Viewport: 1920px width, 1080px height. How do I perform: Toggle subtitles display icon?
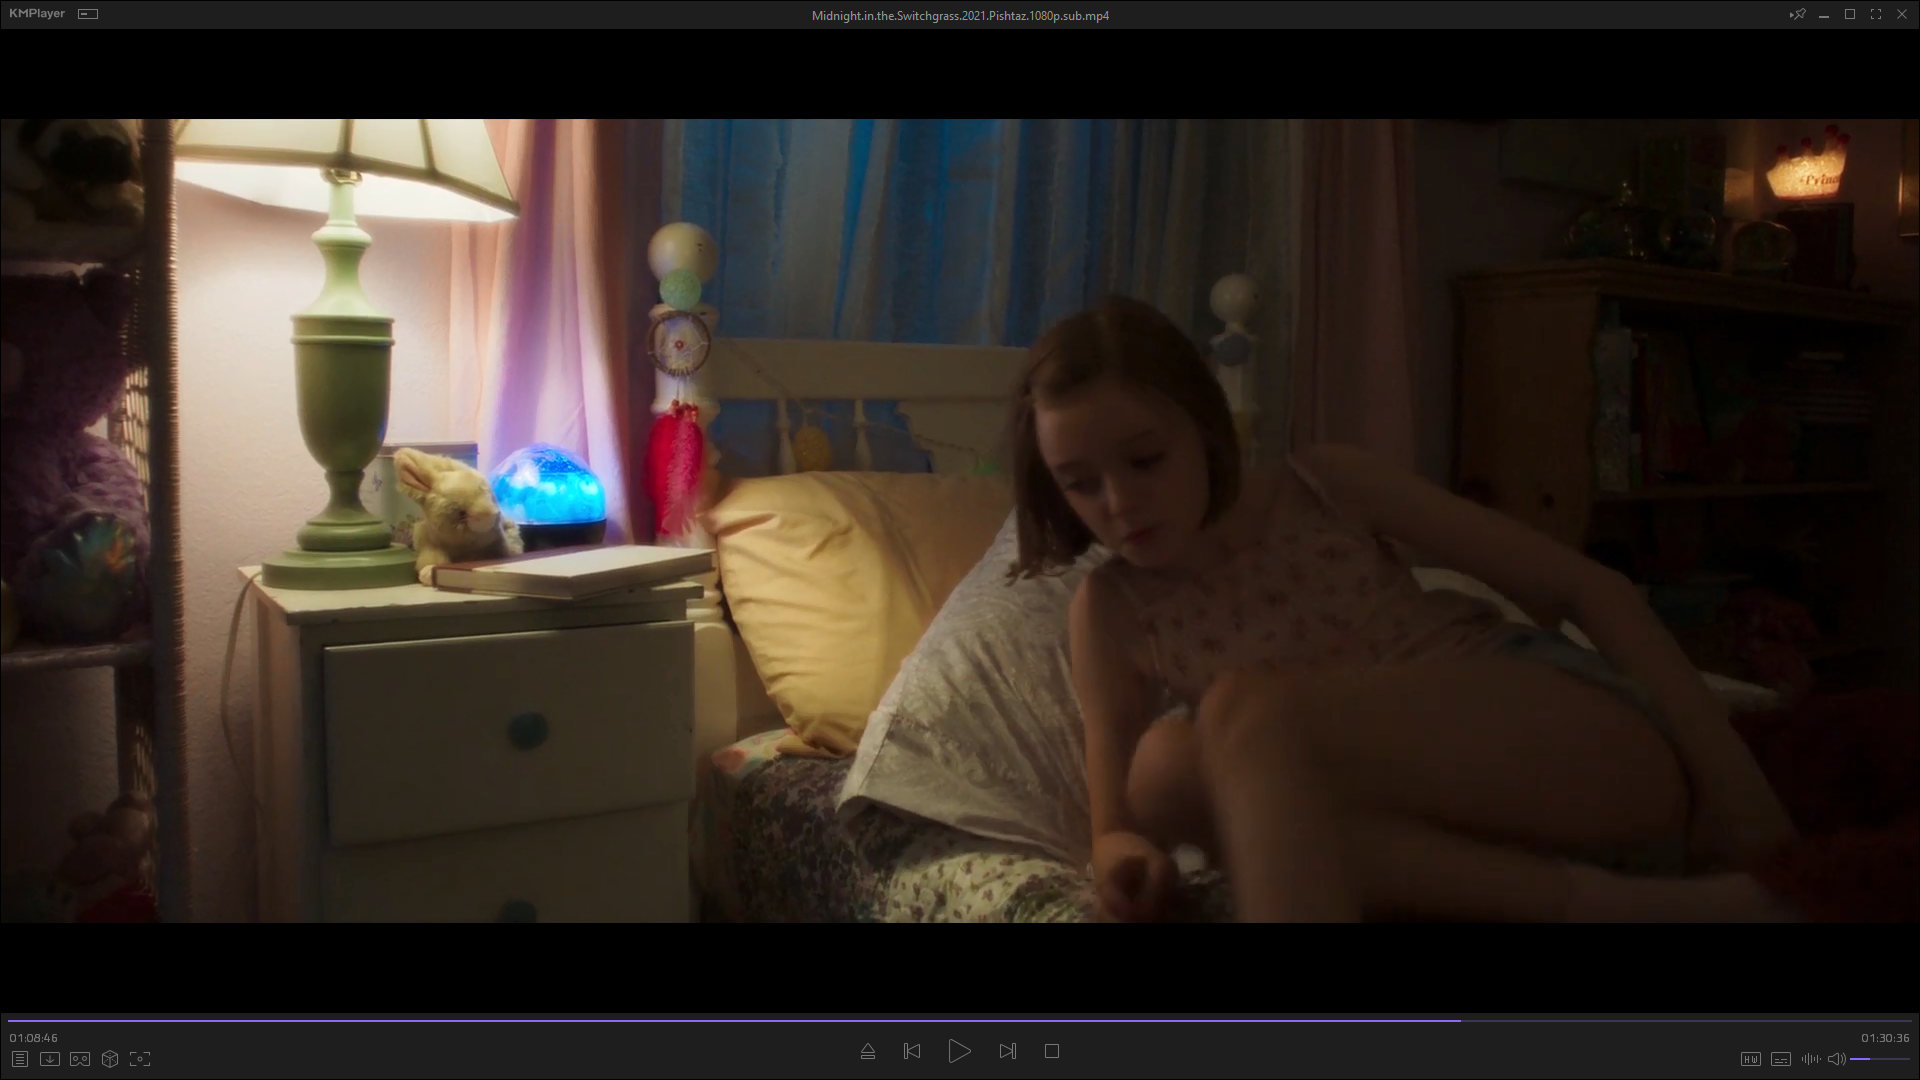(x=1781, y=1059)
